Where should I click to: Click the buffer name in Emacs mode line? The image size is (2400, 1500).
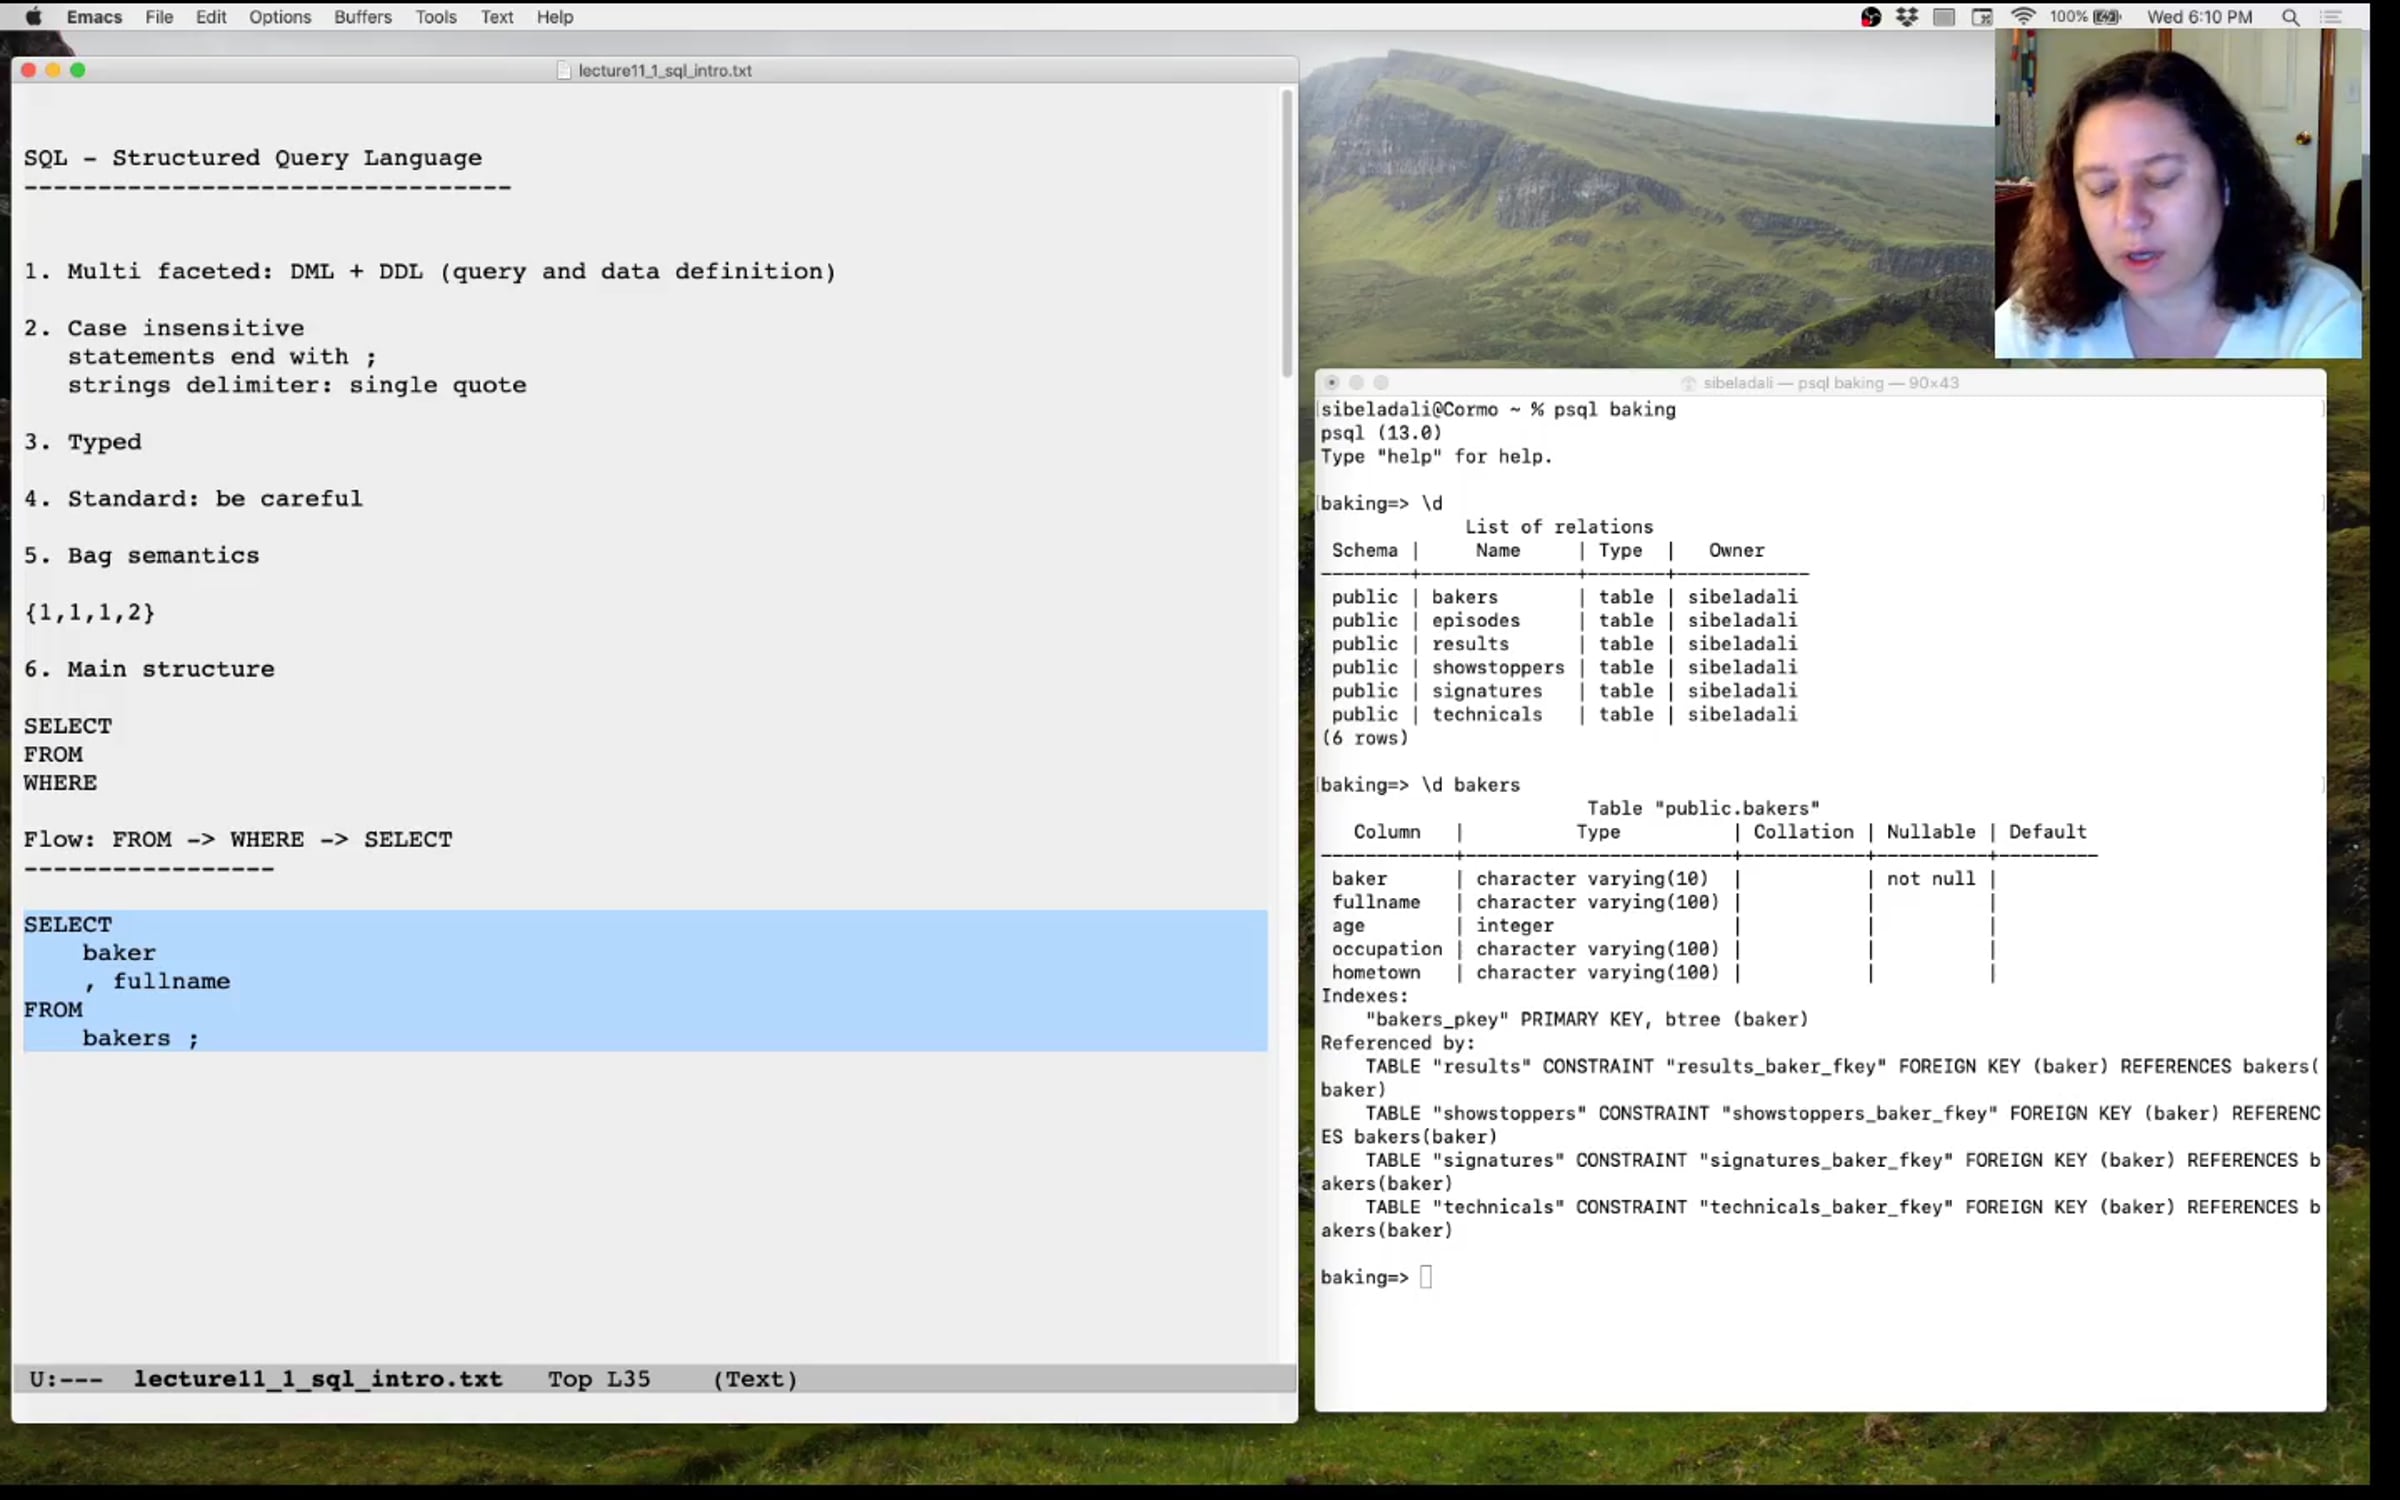318,1379
